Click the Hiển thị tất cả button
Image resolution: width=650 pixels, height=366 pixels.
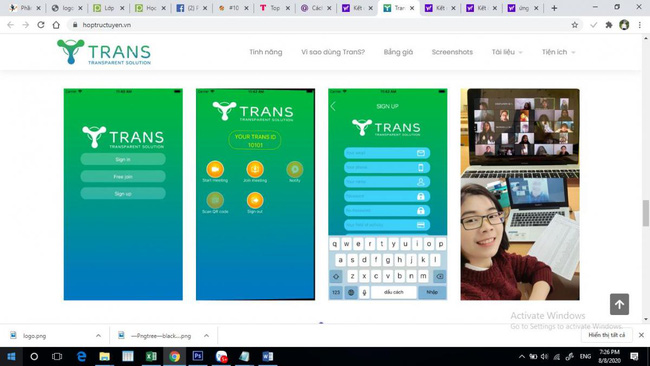(x=606, y=335)
